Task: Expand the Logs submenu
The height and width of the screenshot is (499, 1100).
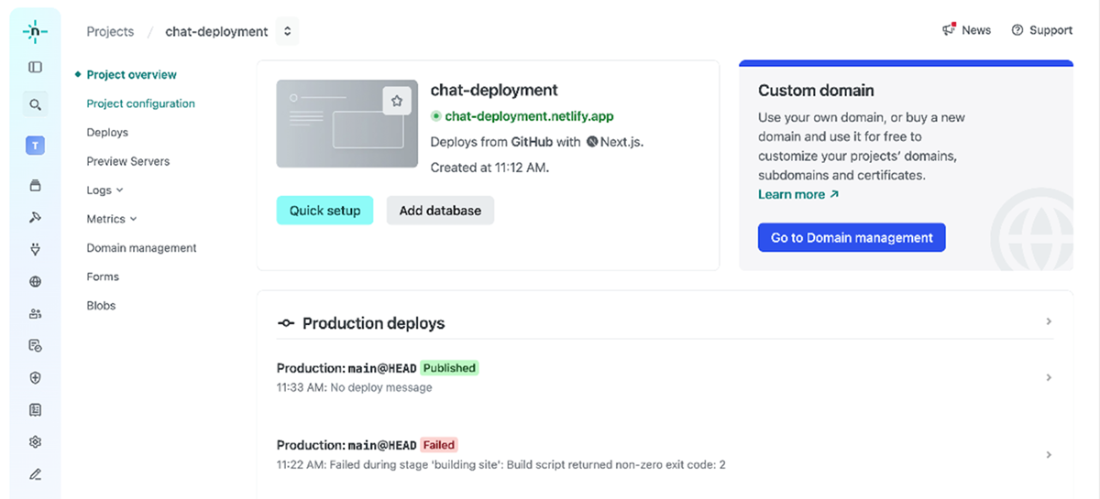Action: (105, 190)
